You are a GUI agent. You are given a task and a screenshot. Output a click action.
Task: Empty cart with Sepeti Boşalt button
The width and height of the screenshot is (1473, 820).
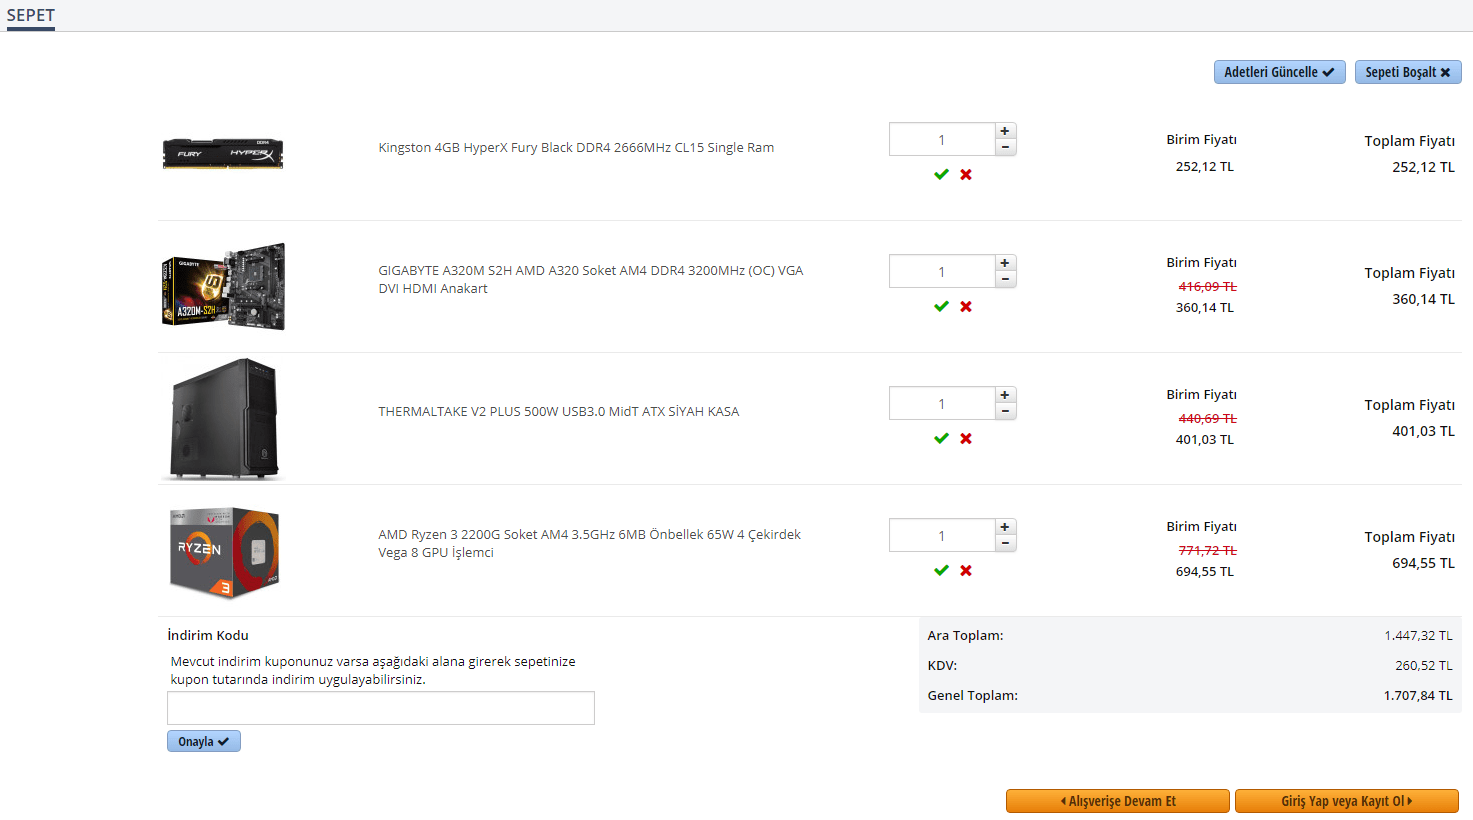tap(1407, 72)
